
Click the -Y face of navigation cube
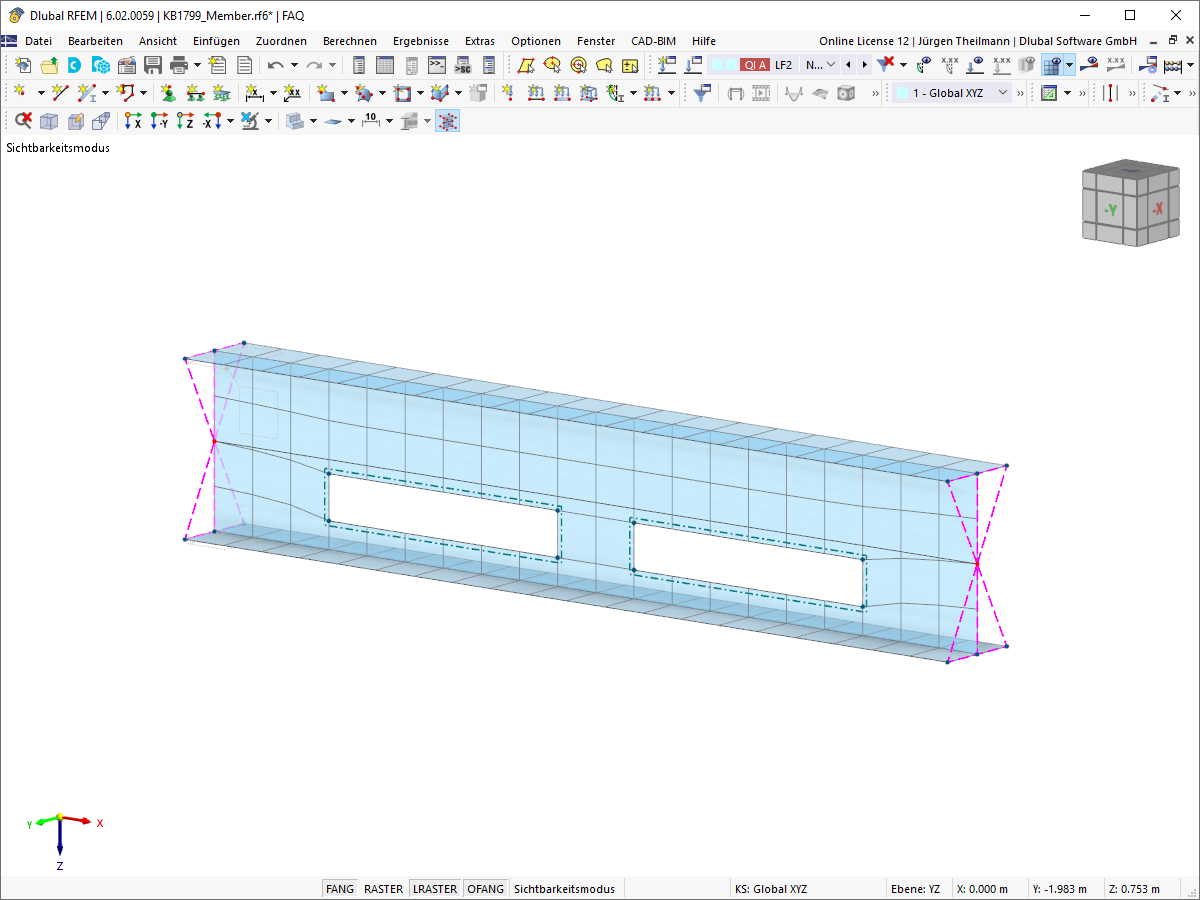pyautogui.click(x=1111, y=211)
